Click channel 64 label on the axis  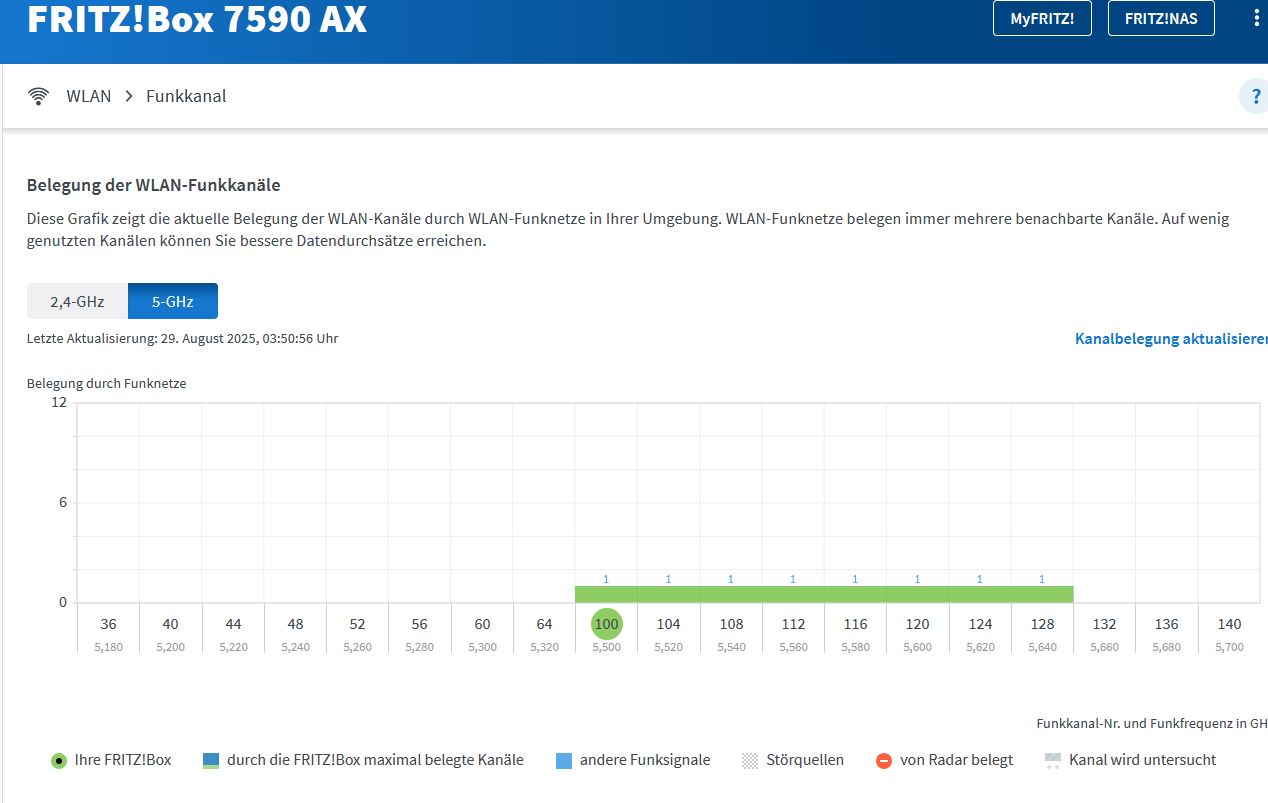(x=544, y=624)
